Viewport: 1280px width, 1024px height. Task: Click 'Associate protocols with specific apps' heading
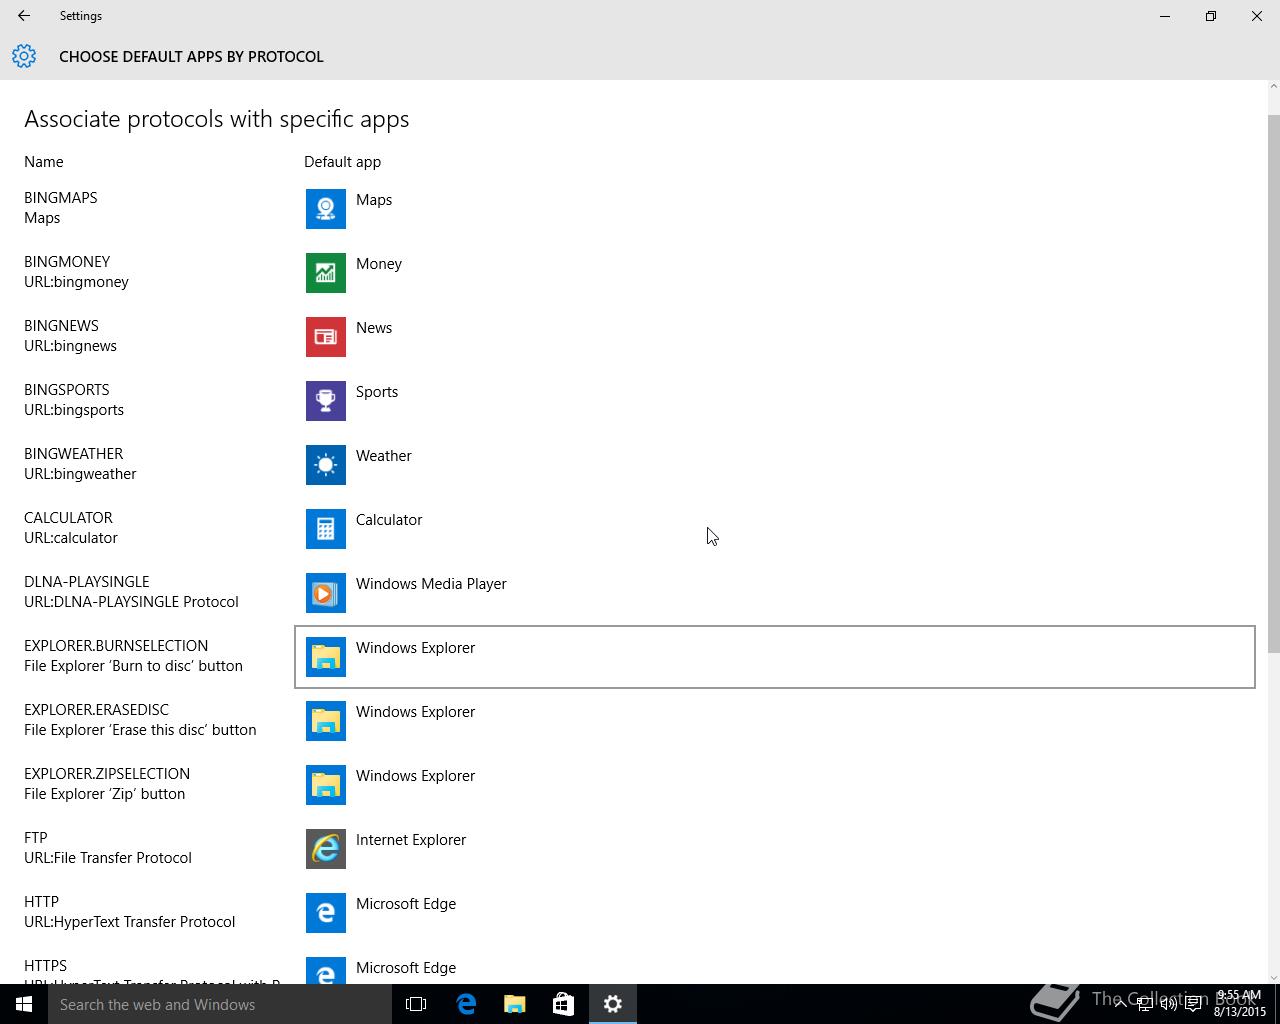tap(217, 119)
